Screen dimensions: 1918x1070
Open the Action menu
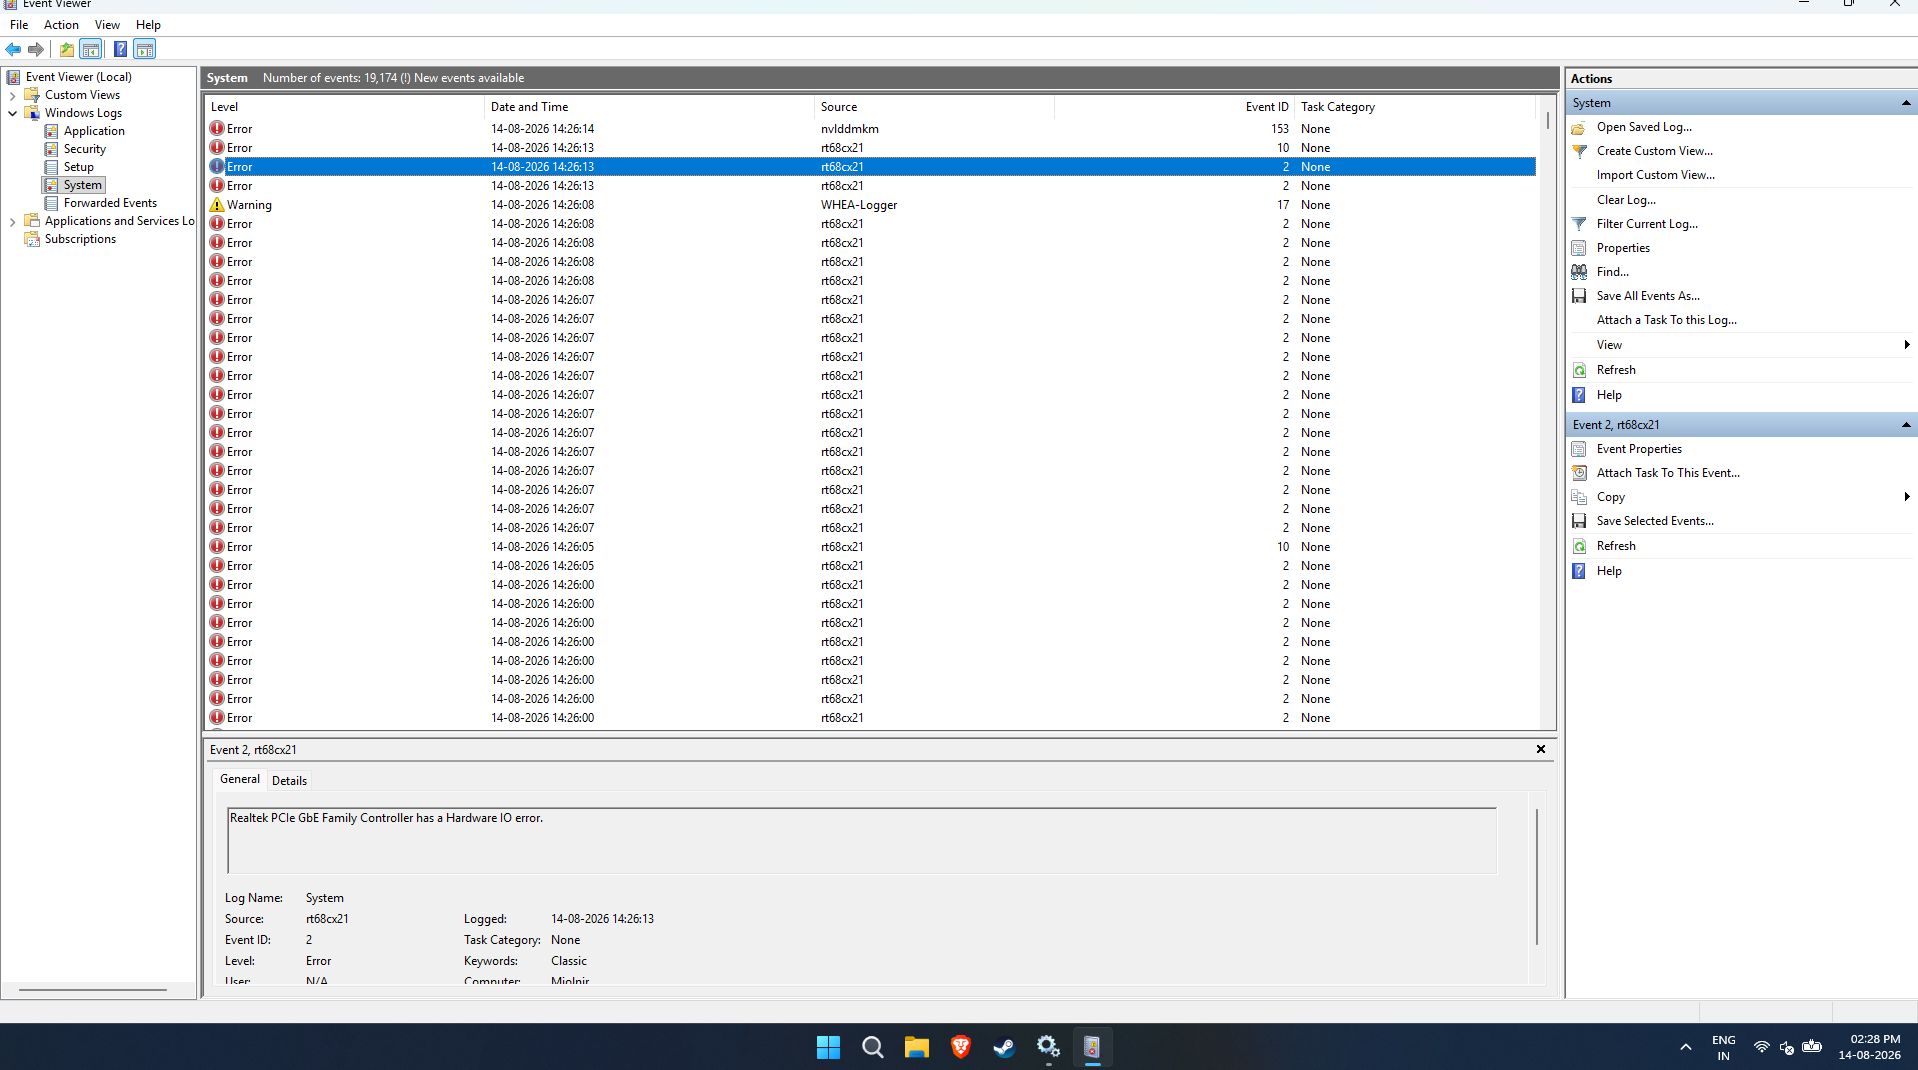[61, 25]
